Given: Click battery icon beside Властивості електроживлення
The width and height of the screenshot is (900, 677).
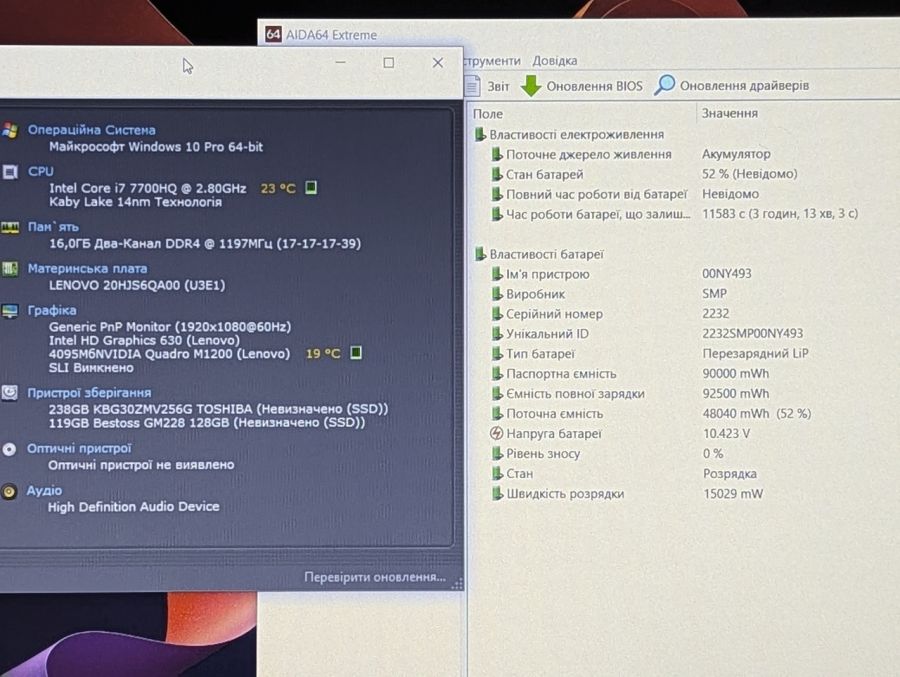Looking at the screenshot, I should (x=480, y=134).
